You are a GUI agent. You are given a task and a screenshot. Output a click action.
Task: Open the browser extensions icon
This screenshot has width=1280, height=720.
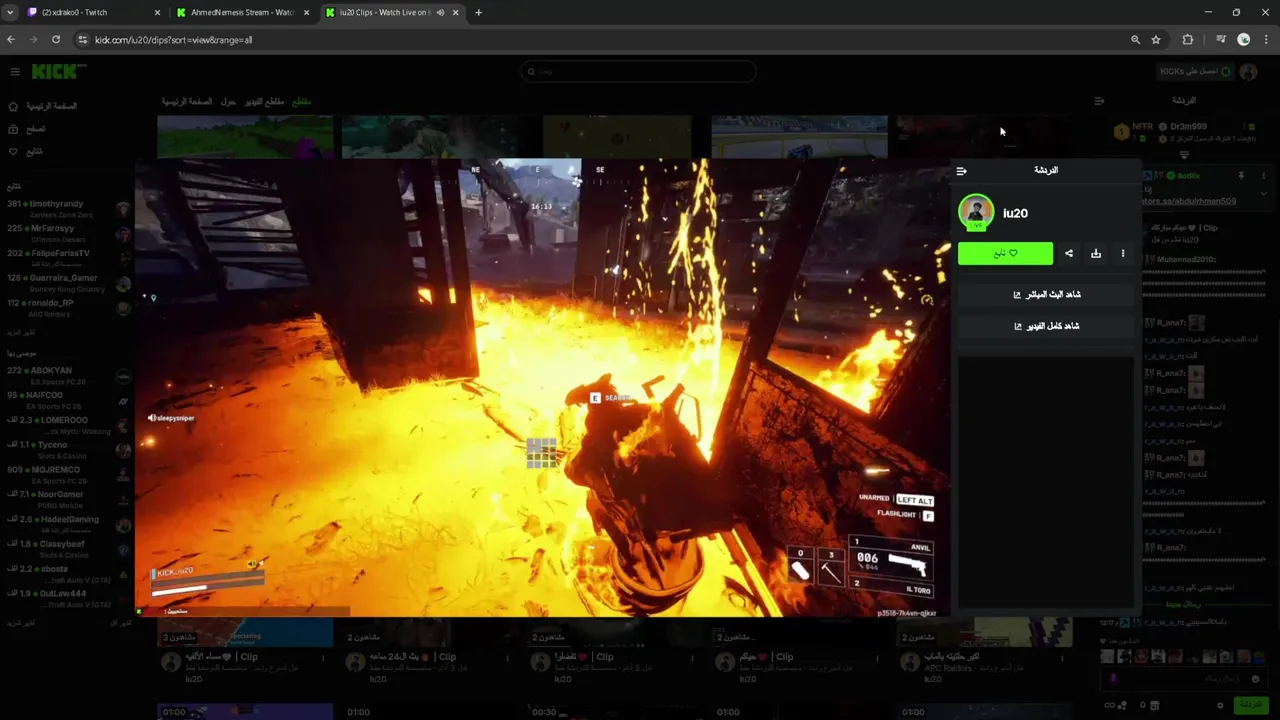[1188, 40]
